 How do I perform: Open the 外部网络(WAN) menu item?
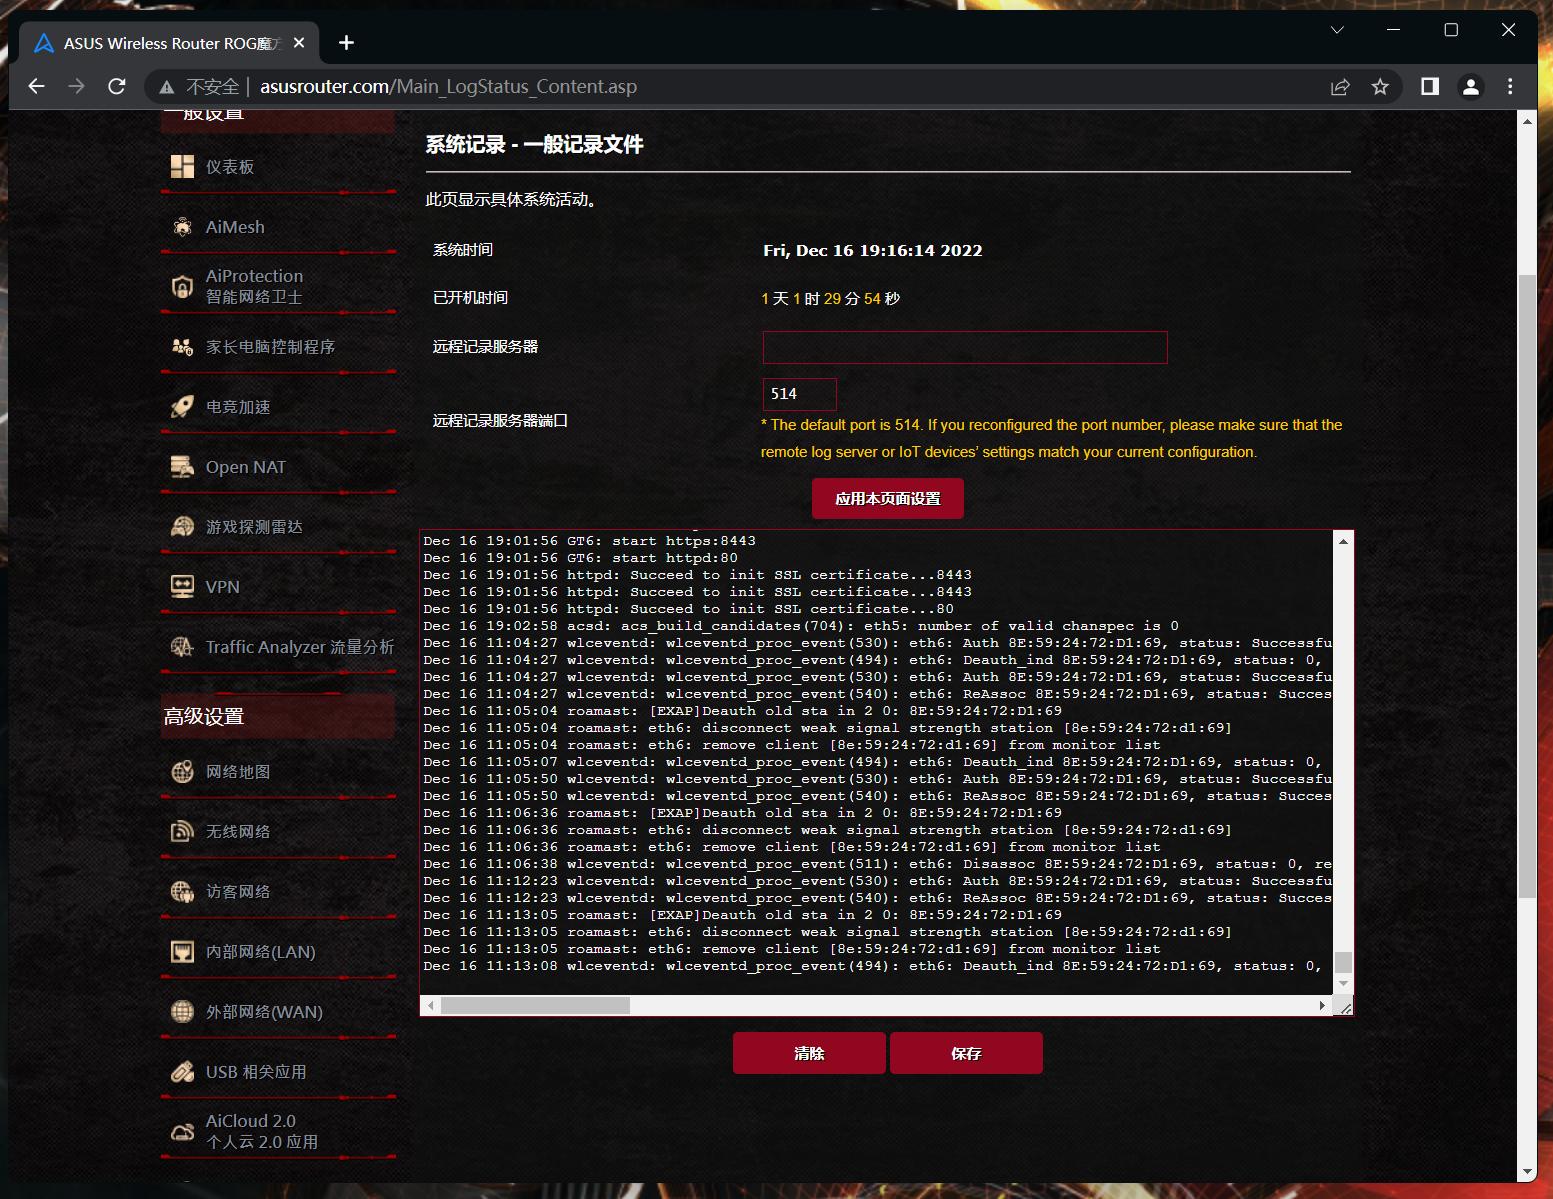click(x=264, y=1012)
